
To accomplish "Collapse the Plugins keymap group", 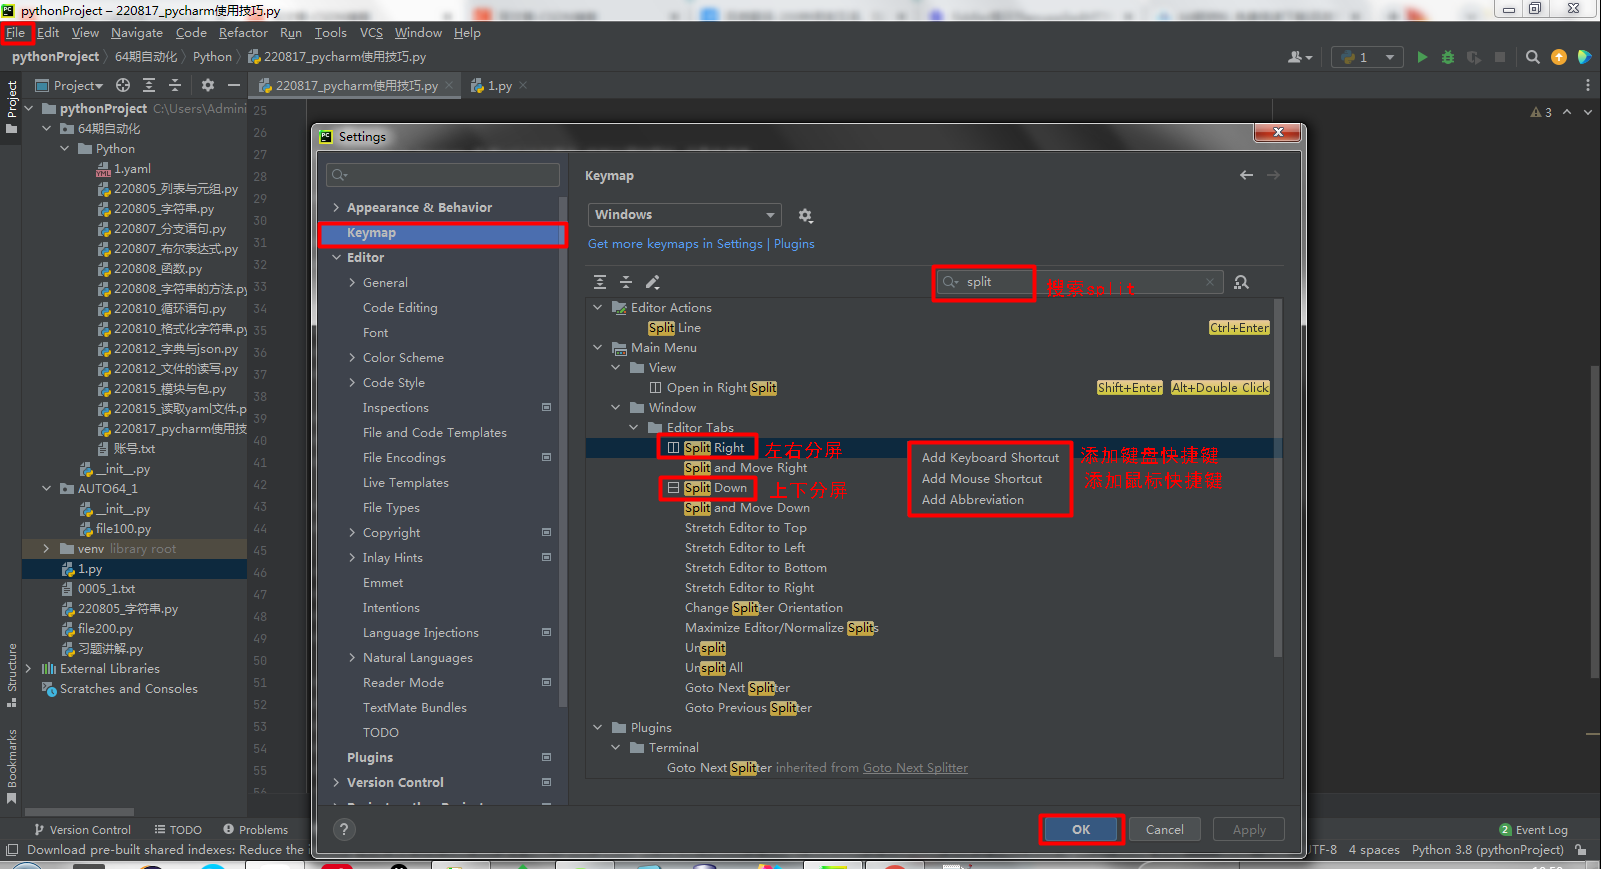I will coord(598,728).
